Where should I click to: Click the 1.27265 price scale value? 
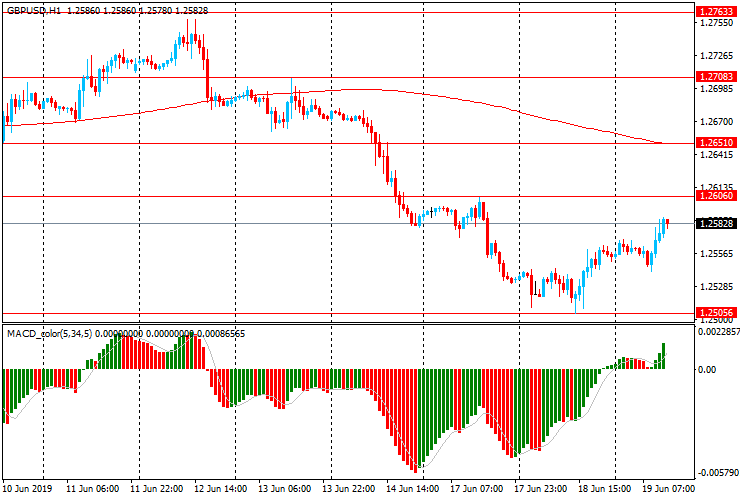coord(717,56)
